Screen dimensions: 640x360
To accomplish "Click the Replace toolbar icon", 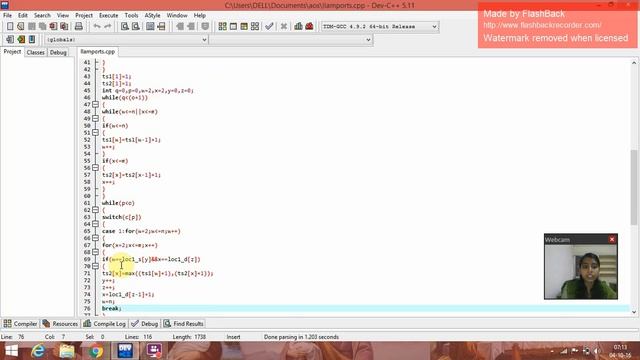I will 136,27.
